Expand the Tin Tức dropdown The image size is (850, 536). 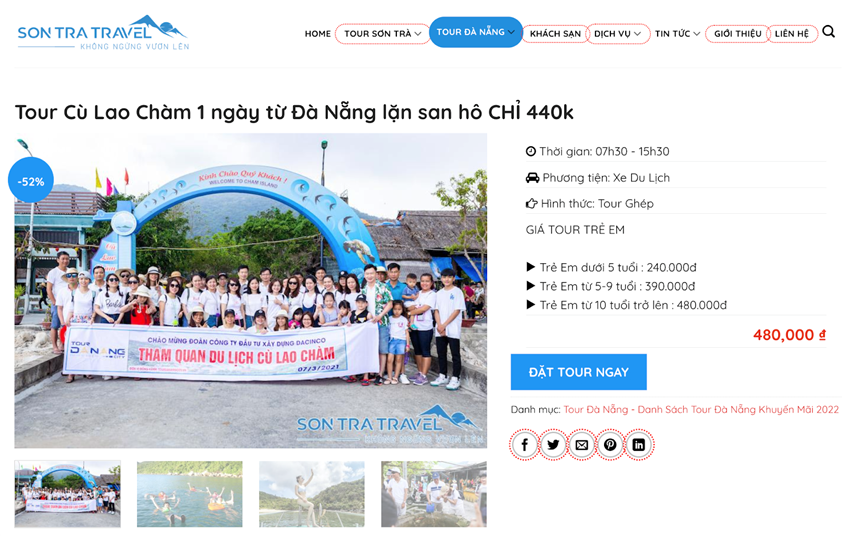(677, 34)
